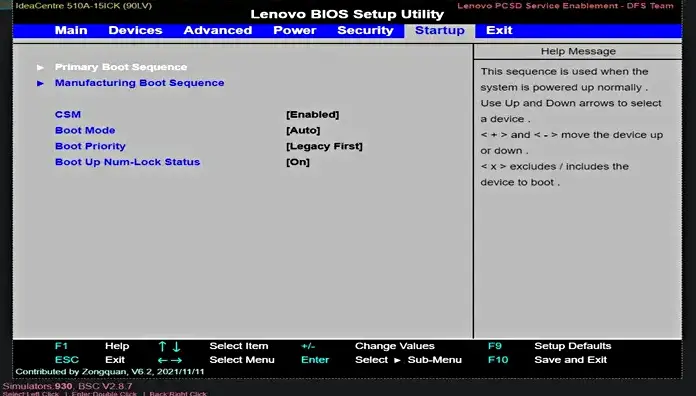The width and height of the screenshot is (696, 396).
Task: Click the F9 Setup Defaults hint
Action: click(550, 346)
